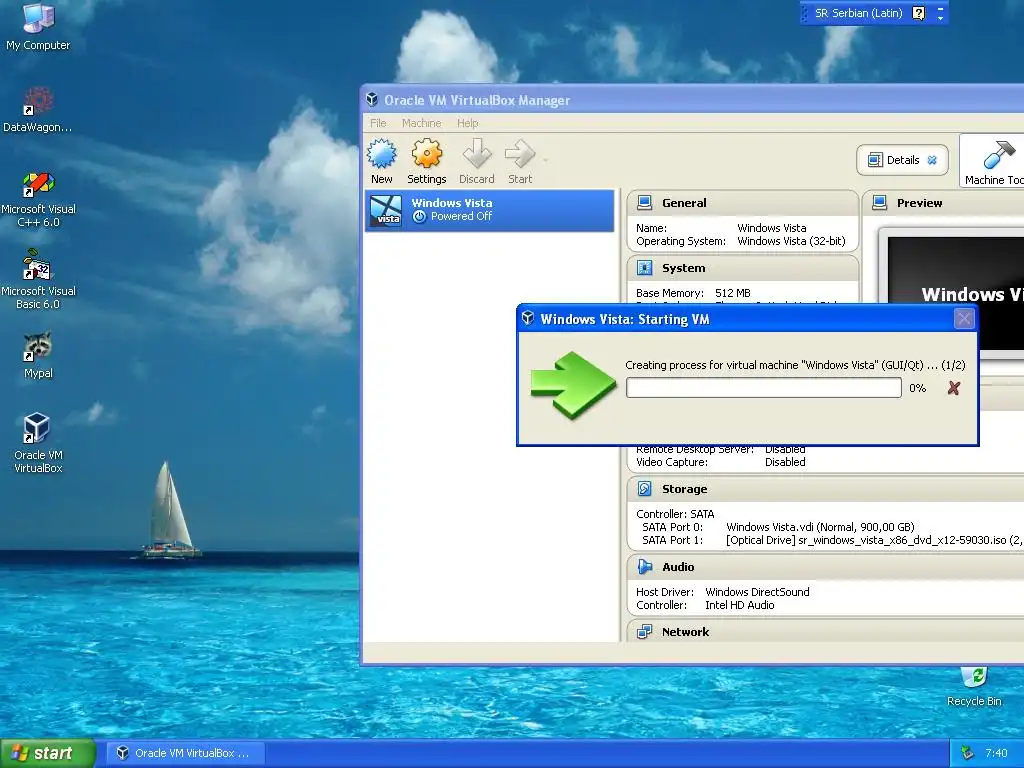This screenshot has width=1024, height=768.
Task: Open the Machine menu
Action: pyautogui.click(x=421, y=123)
